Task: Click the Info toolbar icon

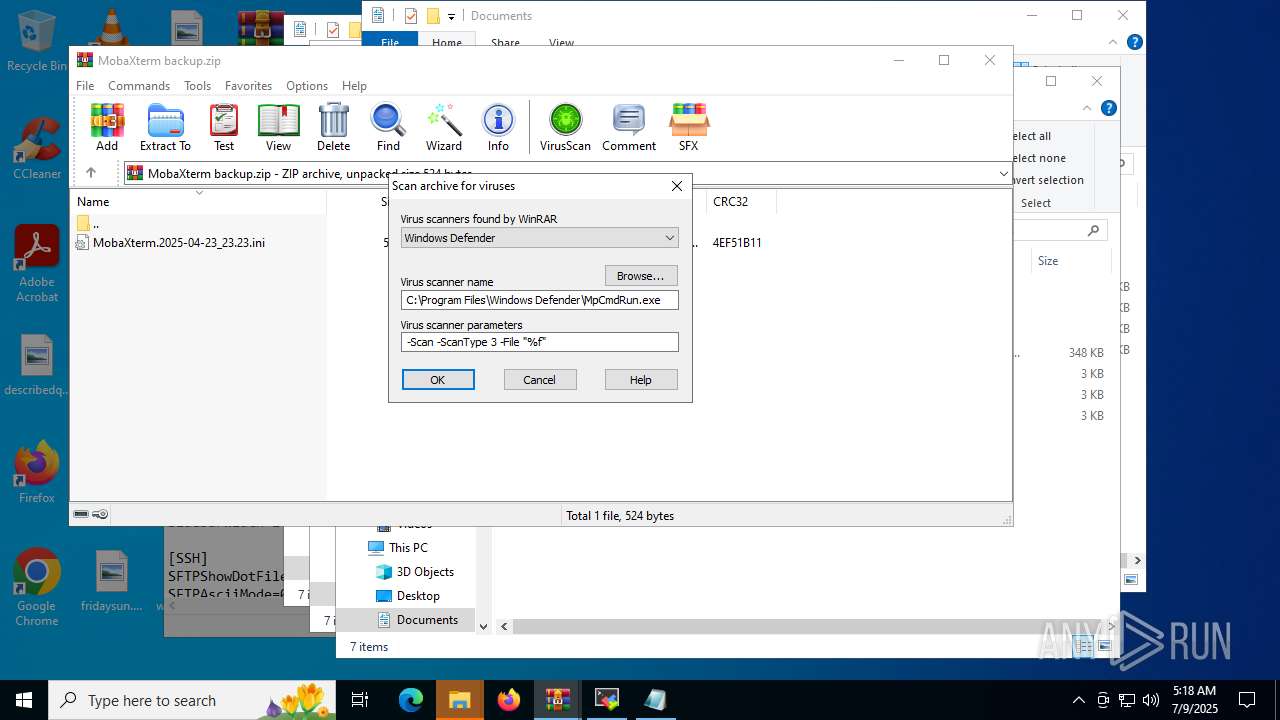Action: 498,127
